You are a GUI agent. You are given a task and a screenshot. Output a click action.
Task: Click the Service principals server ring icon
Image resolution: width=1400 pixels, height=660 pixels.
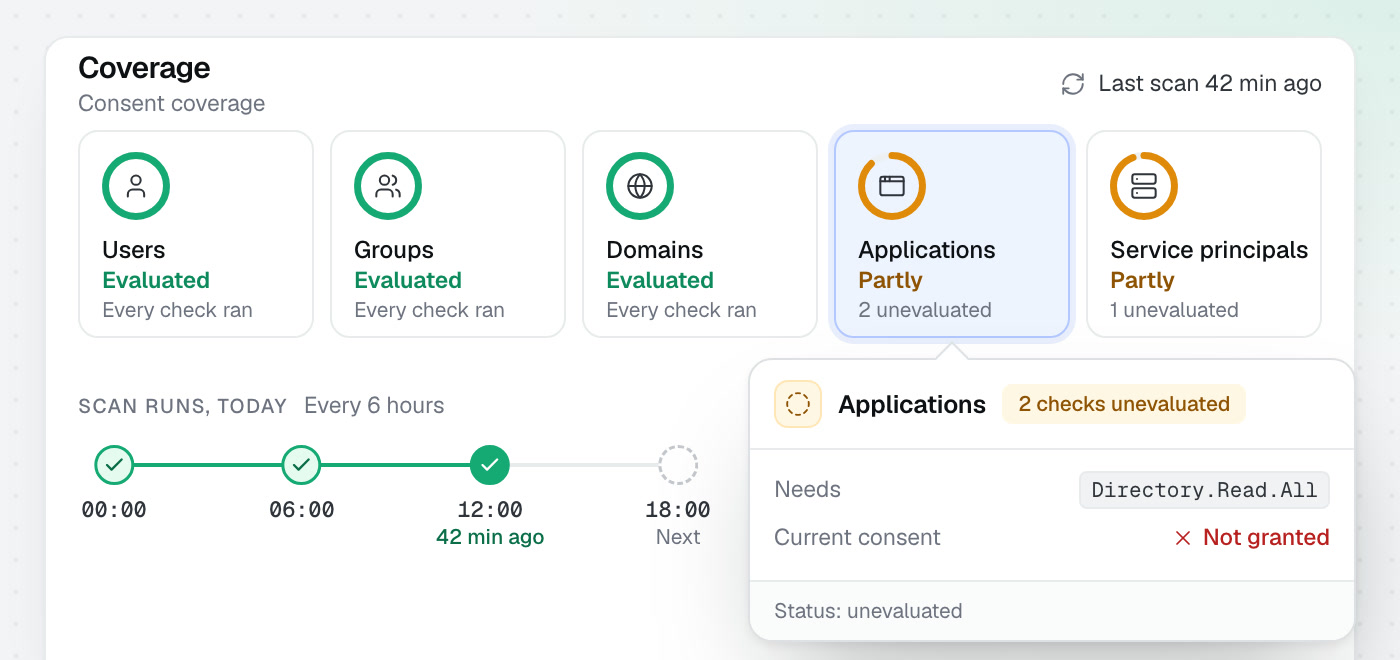point(1144,186)
